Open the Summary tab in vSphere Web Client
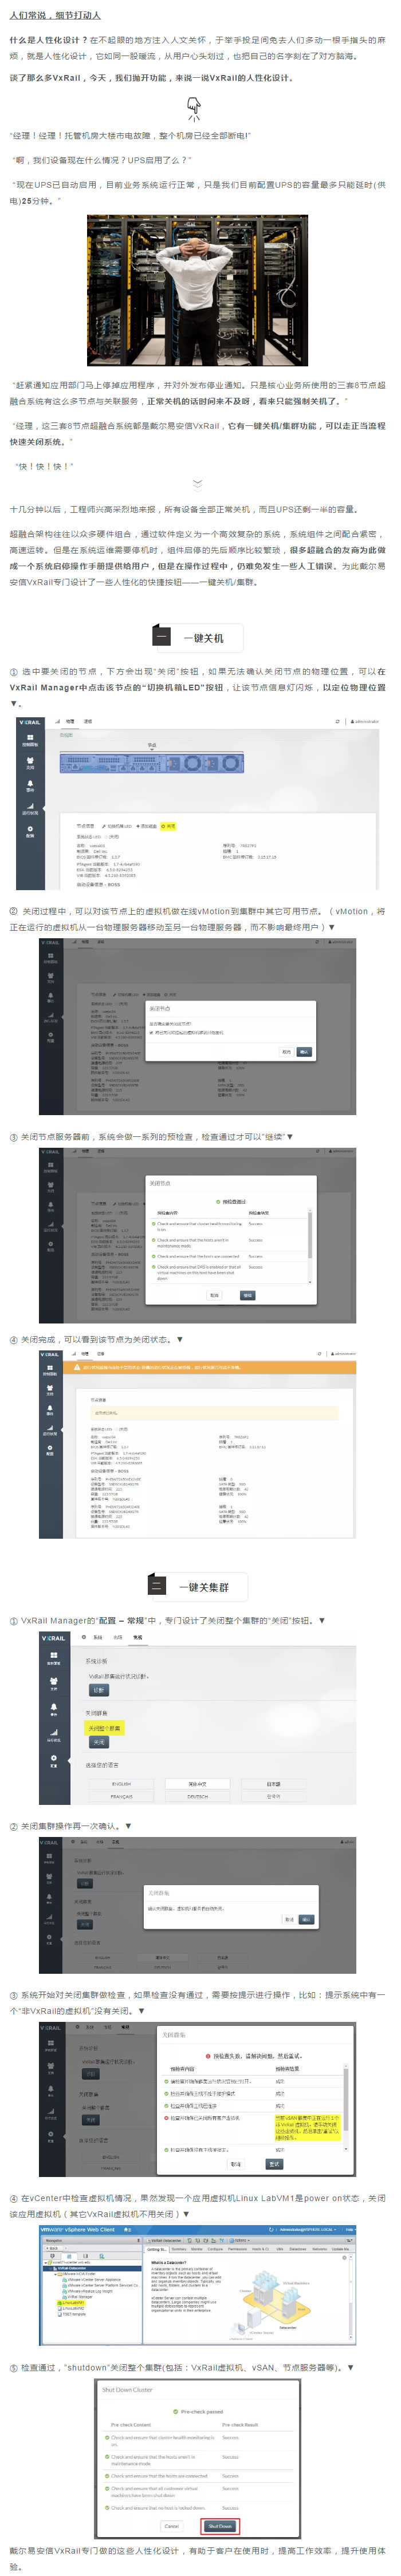Image resolution: width=401 pixels, height=2576 pixels. point(179,2249)
